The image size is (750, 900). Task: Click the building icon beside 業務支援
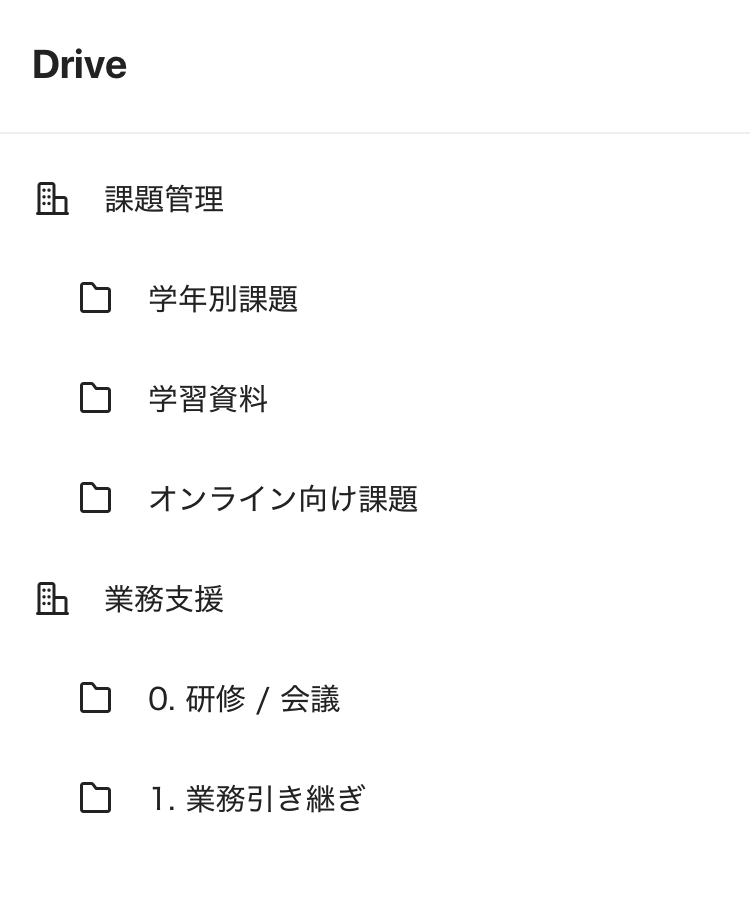coord(52,599)
